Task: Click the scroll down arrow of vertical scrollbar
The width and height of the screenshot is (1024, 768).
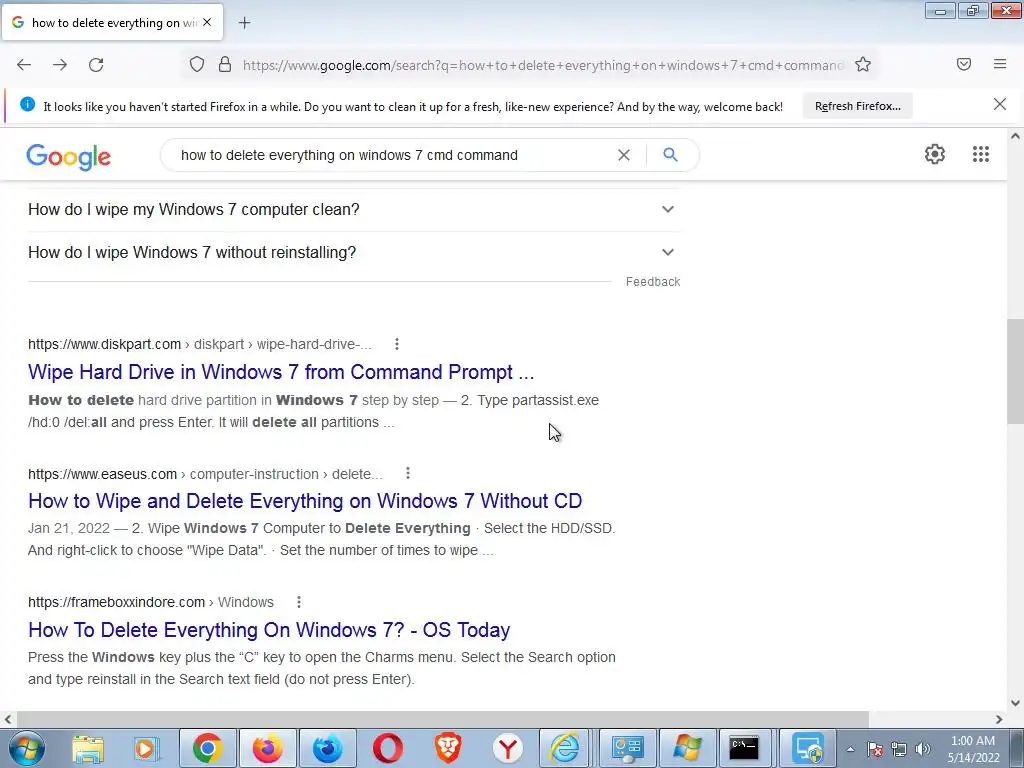Action: coord(1015,703)
